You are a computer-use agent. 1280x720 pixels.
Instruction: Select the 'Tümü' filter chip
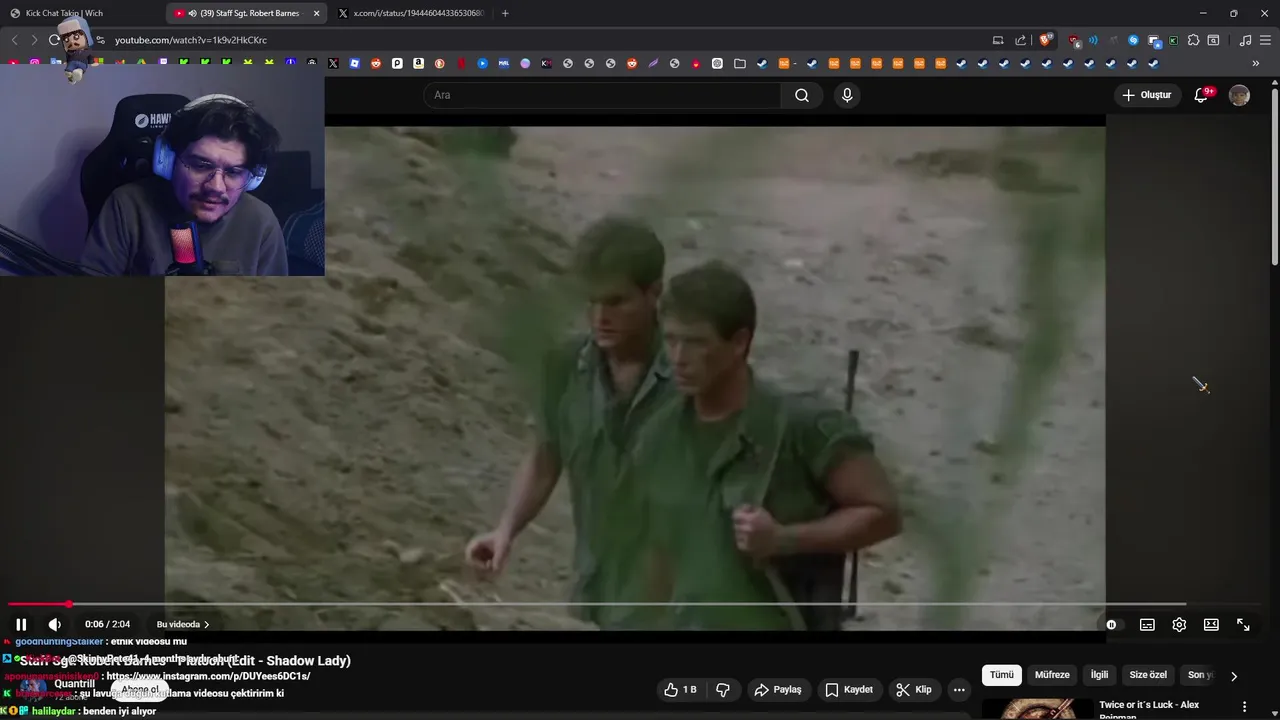click(1001, 675)
